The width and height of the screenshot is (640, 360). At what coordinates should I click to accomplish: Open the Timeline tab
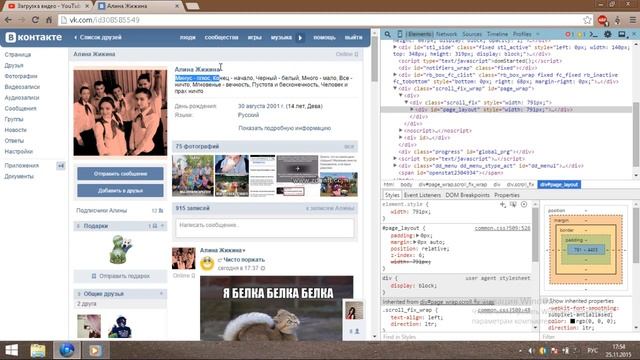click(x=497, y=34)
